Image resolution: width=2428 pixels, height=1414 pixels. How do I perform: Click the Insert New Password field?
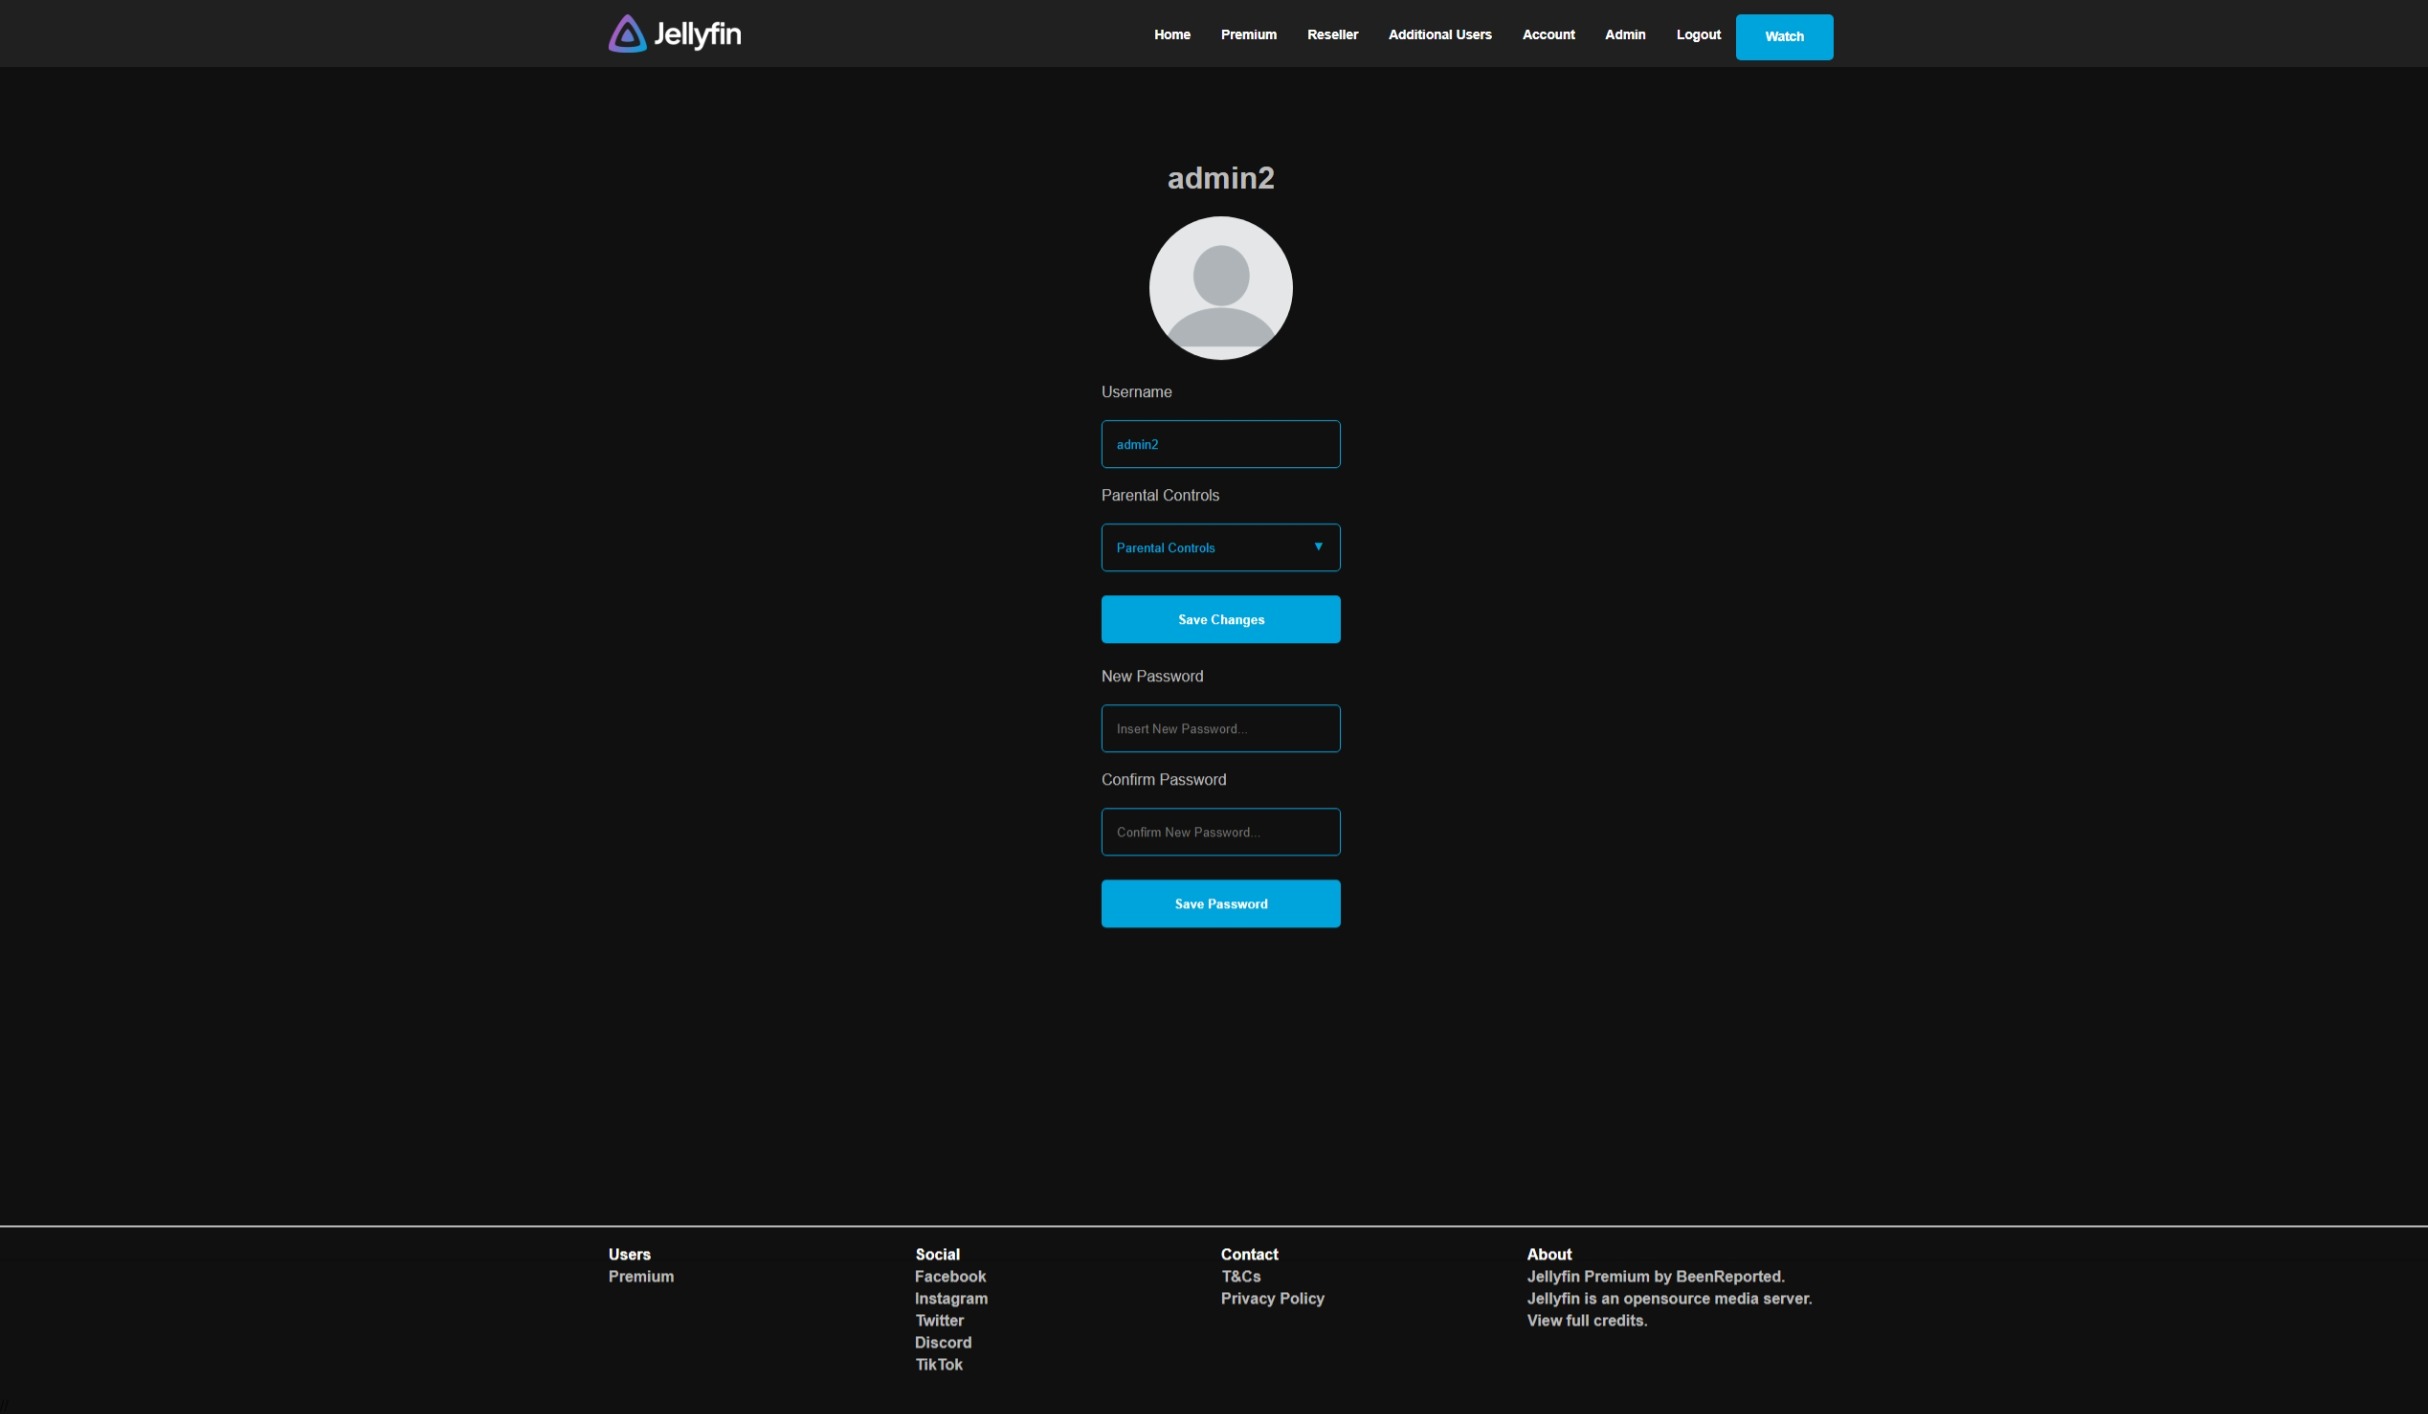click(x=1220, y=729)
